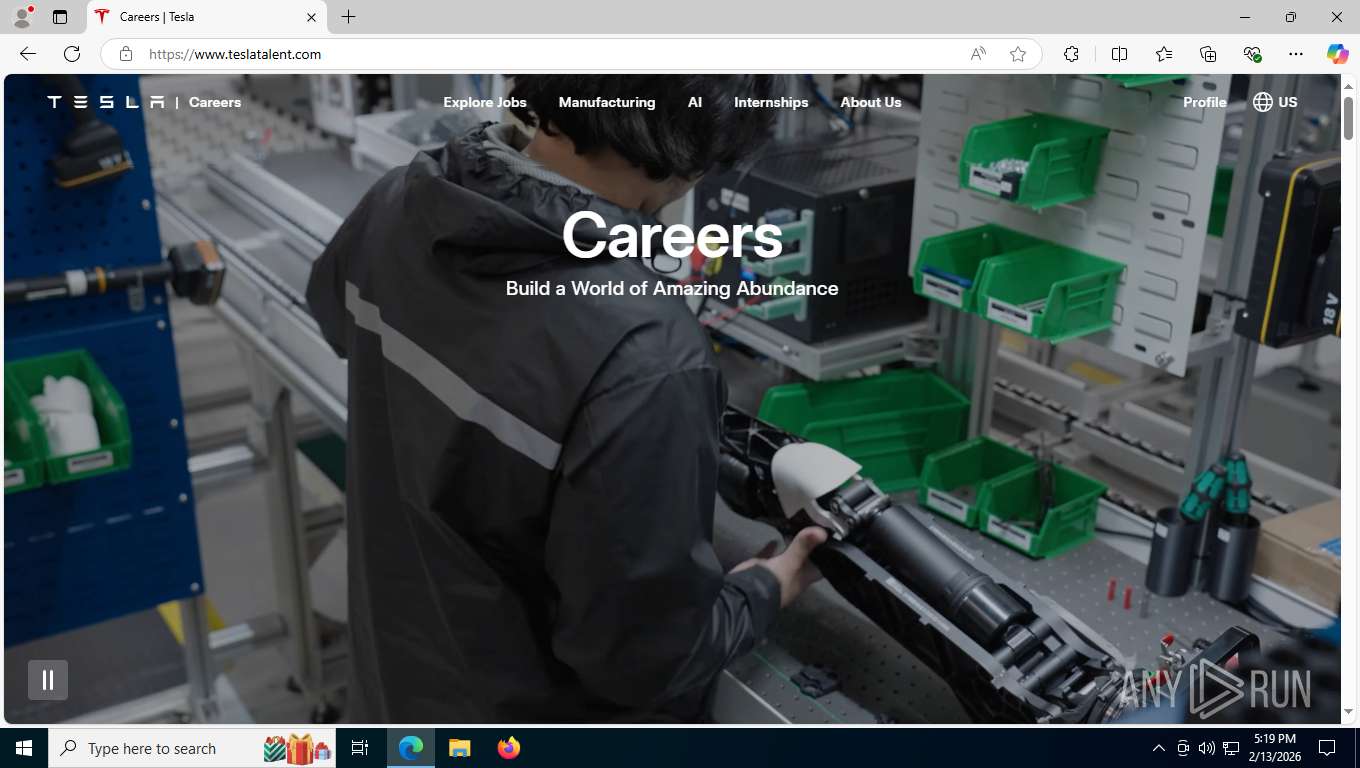
Task: Click the Tesla logo in header
Action: coord(106,102)
